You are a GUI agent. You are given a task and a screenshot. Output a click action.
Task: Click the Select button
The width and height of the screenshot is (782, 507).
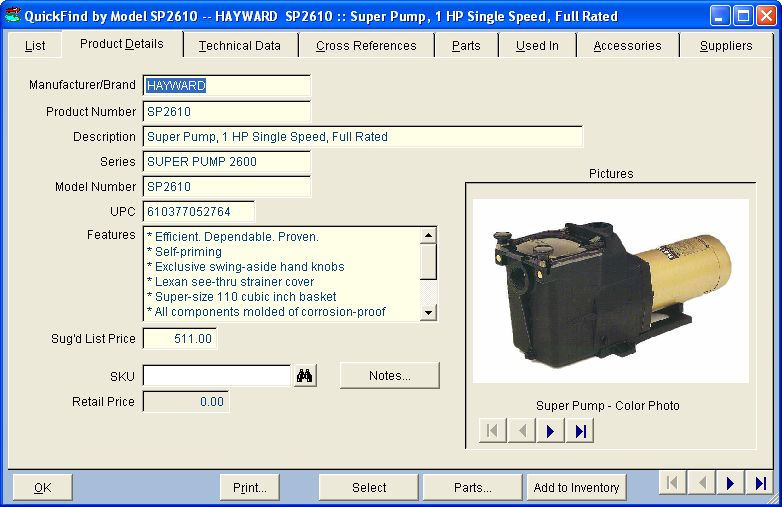click(x=369, y=488)
